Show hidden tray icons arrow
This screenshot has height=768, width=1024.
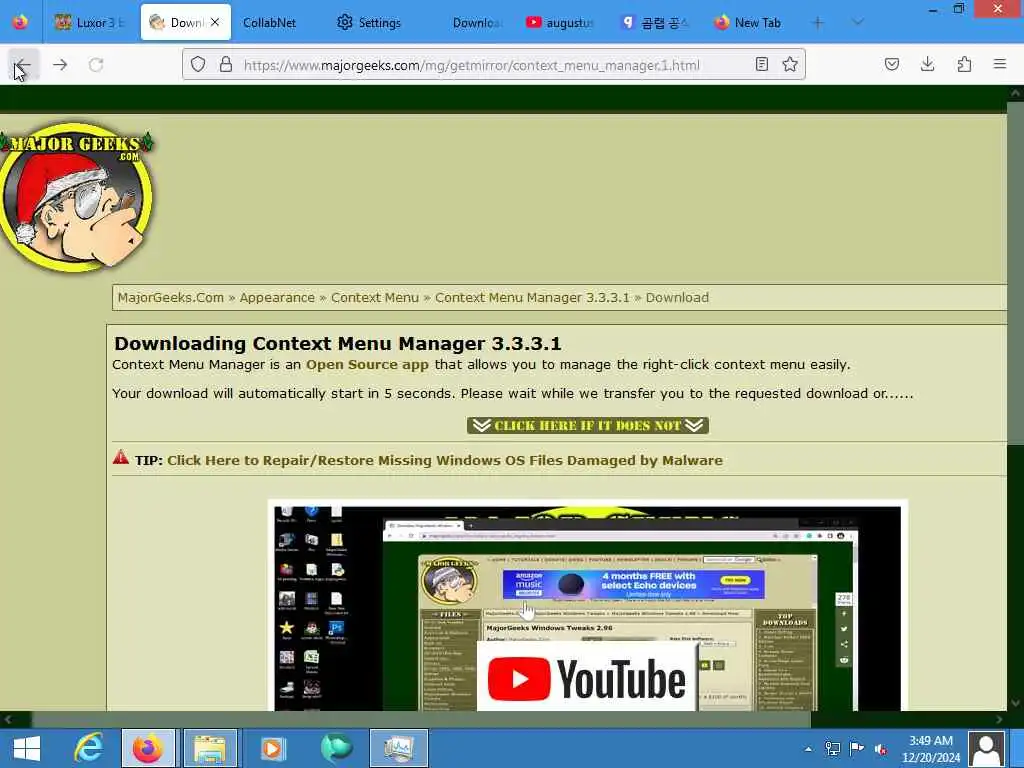point(808,749)
